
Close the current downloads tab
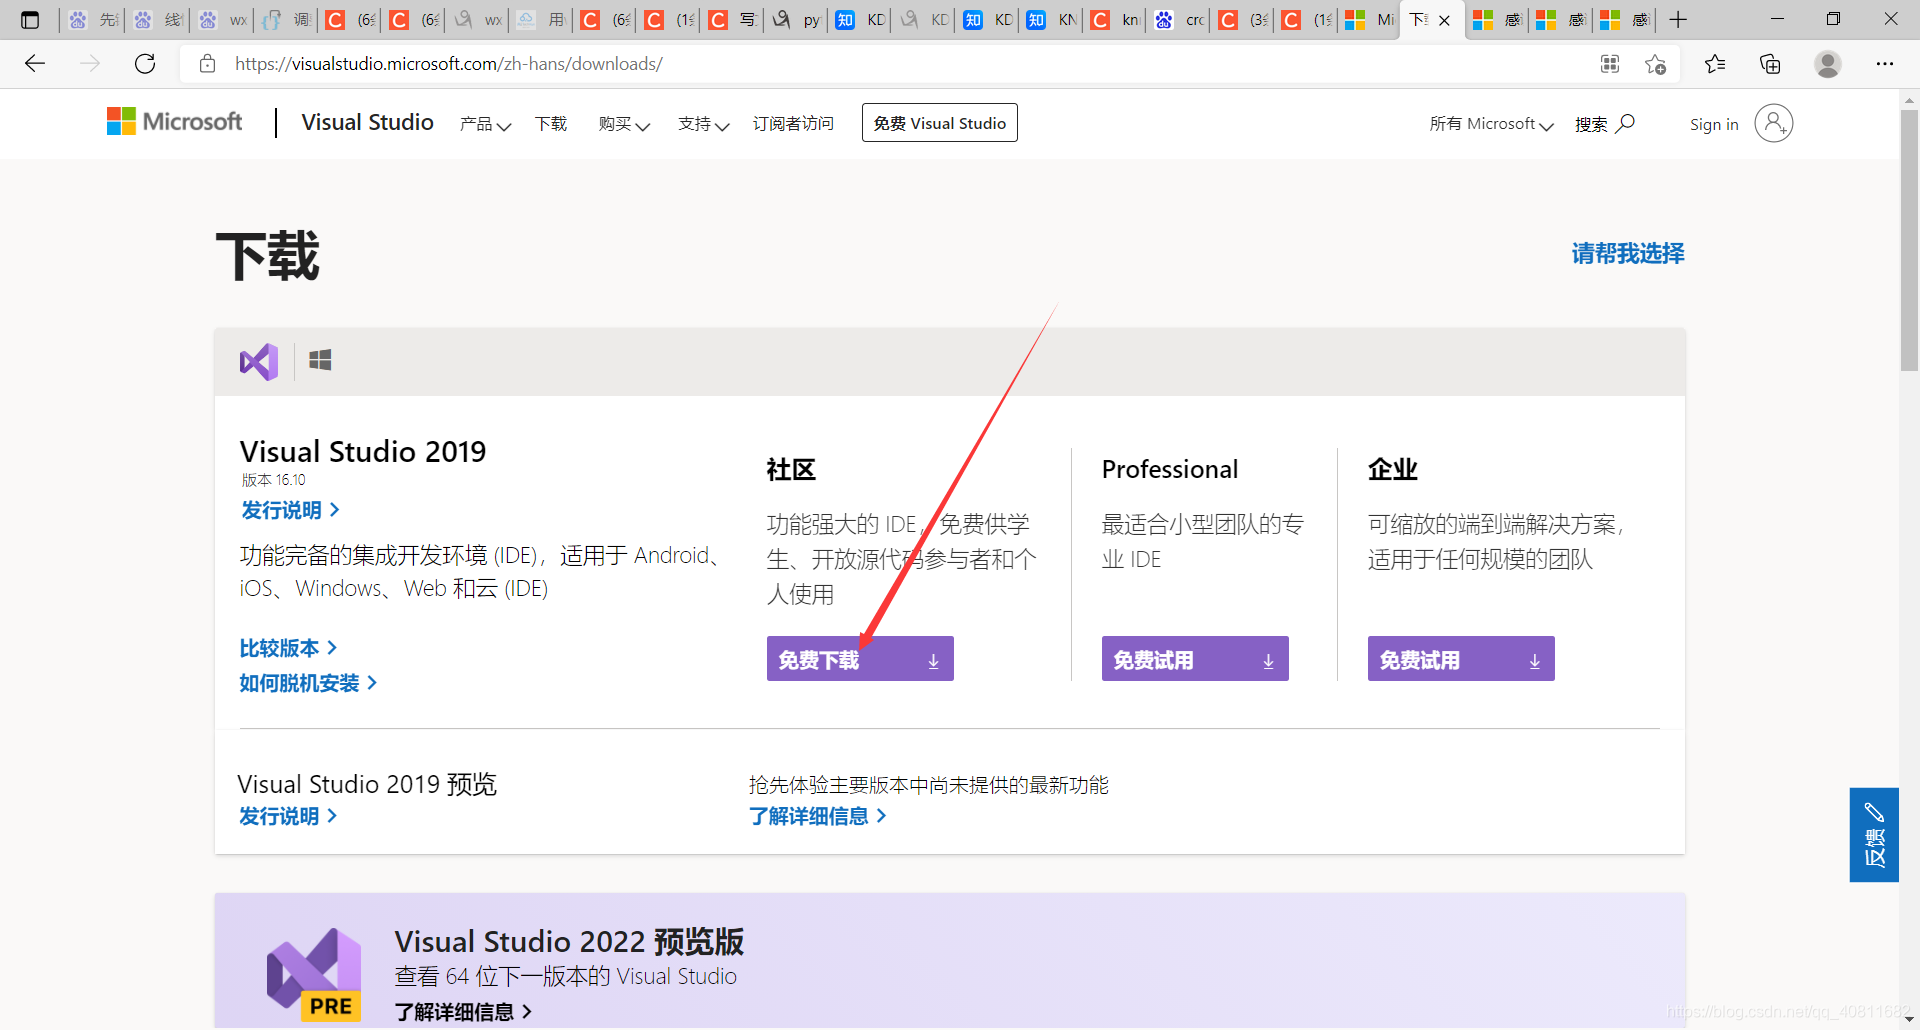pos(1444,20)
